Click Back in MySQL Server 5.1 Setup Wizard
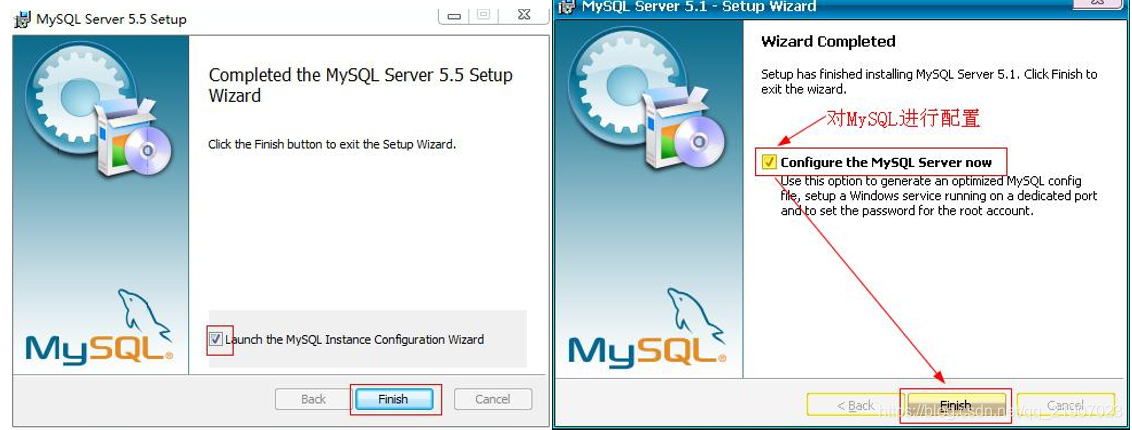 [855, 405]
